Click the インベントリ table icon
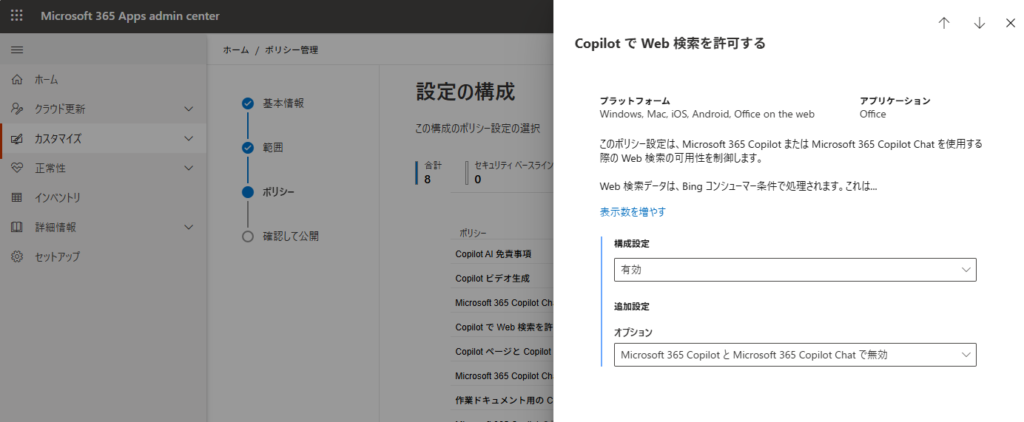 tap(18, 197)
